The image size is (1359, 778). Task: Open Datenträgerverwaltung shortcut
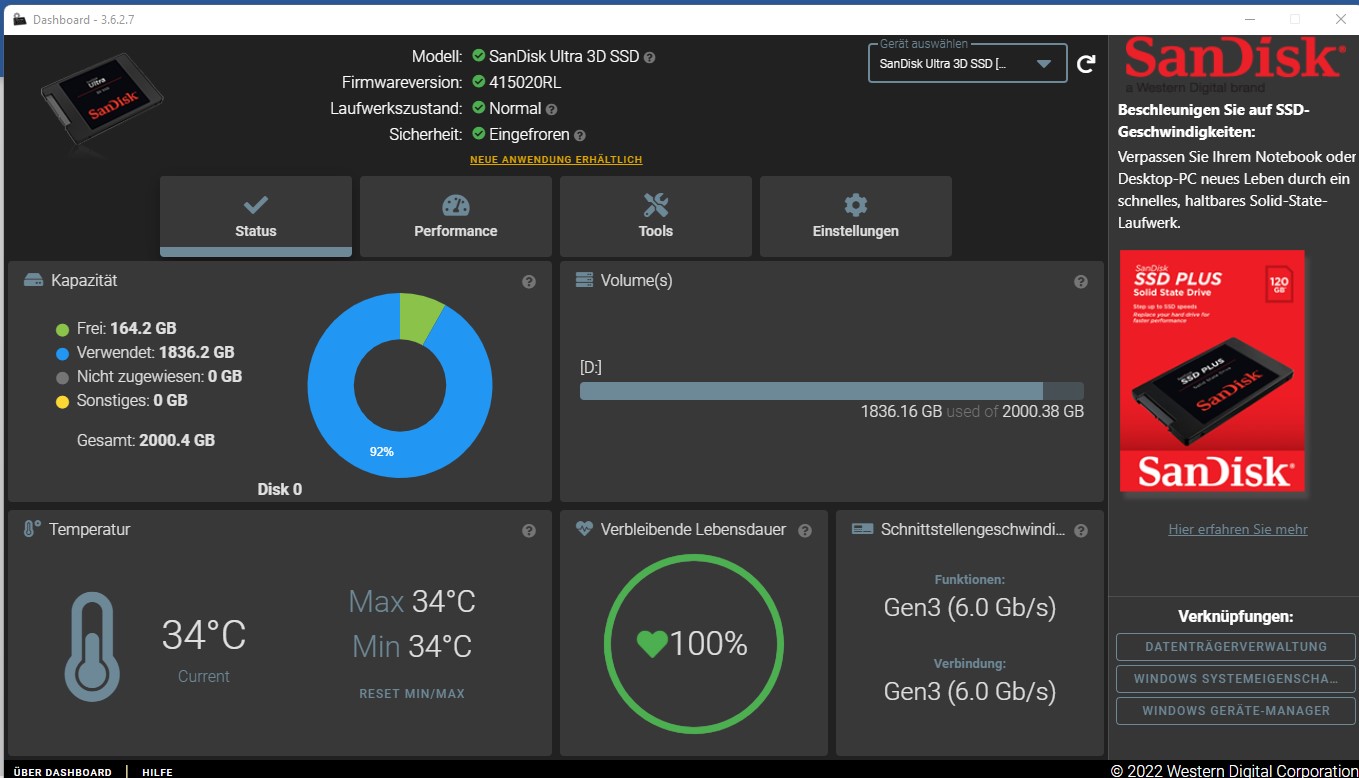(1236, 647)
